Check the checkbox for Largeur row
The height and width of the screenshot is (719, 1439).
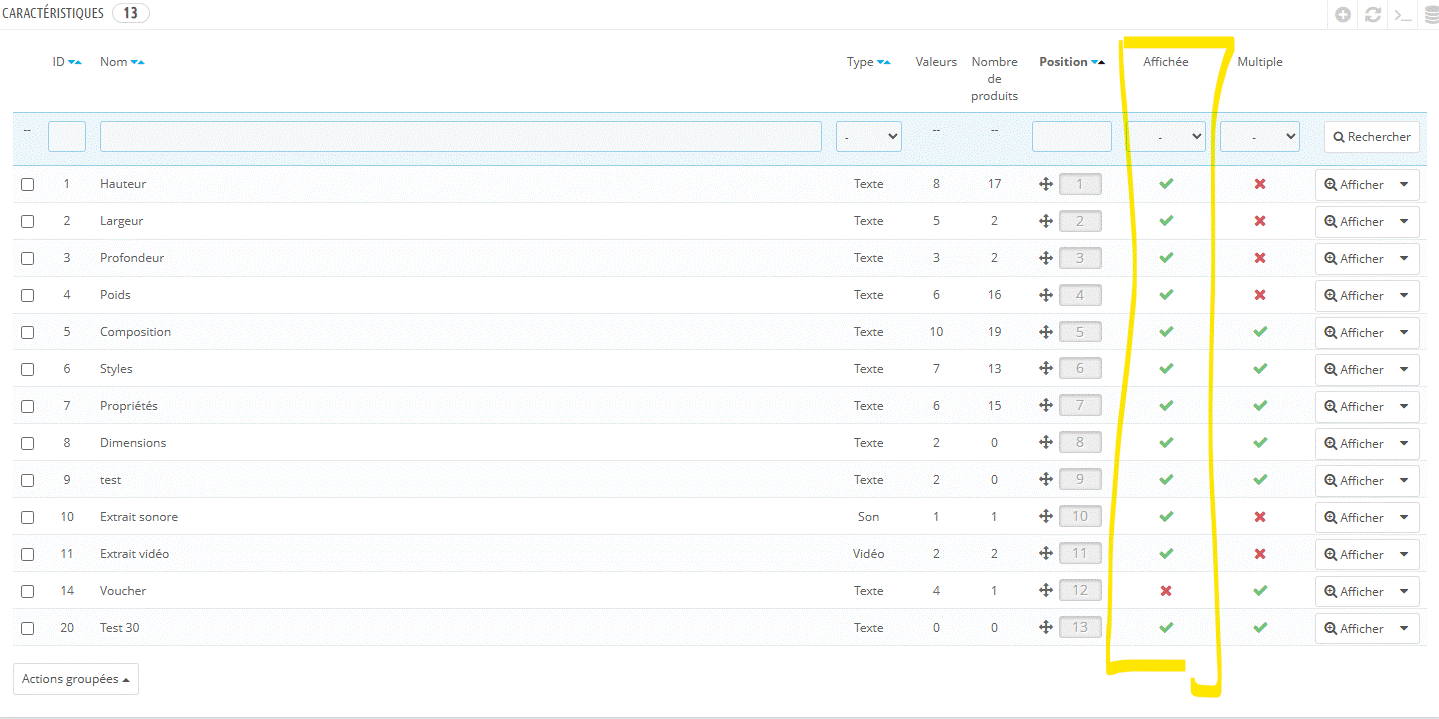28,221
